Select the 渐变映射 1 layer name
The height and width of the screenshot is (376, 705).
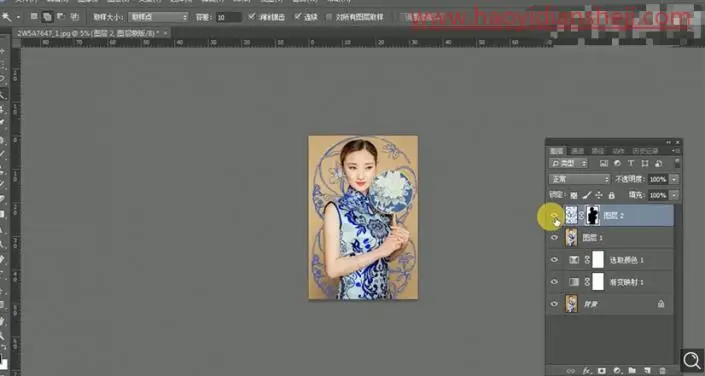pos(626,282)
